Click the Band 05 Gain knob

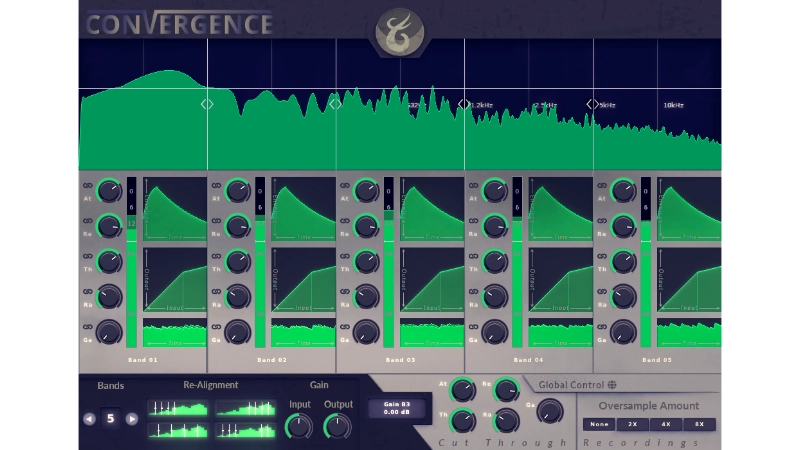coord(623,332)
